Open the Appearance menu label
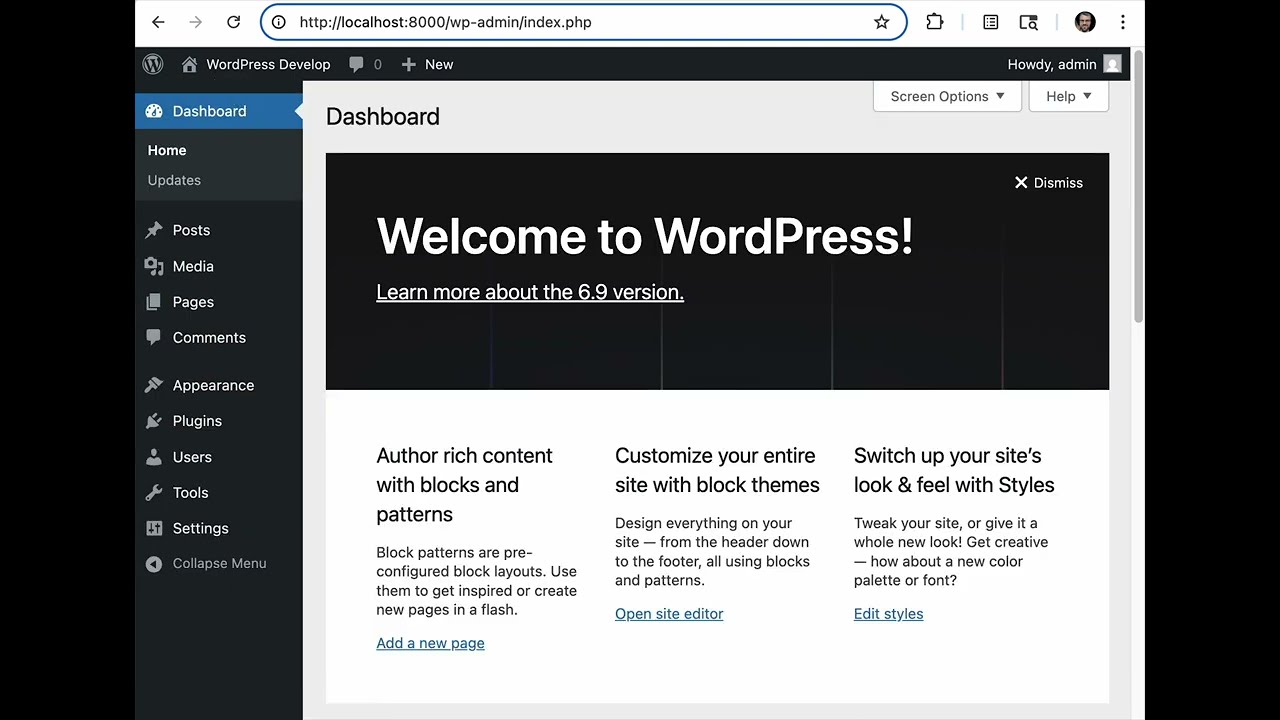Screen dimensions: 1280x720 213,385
